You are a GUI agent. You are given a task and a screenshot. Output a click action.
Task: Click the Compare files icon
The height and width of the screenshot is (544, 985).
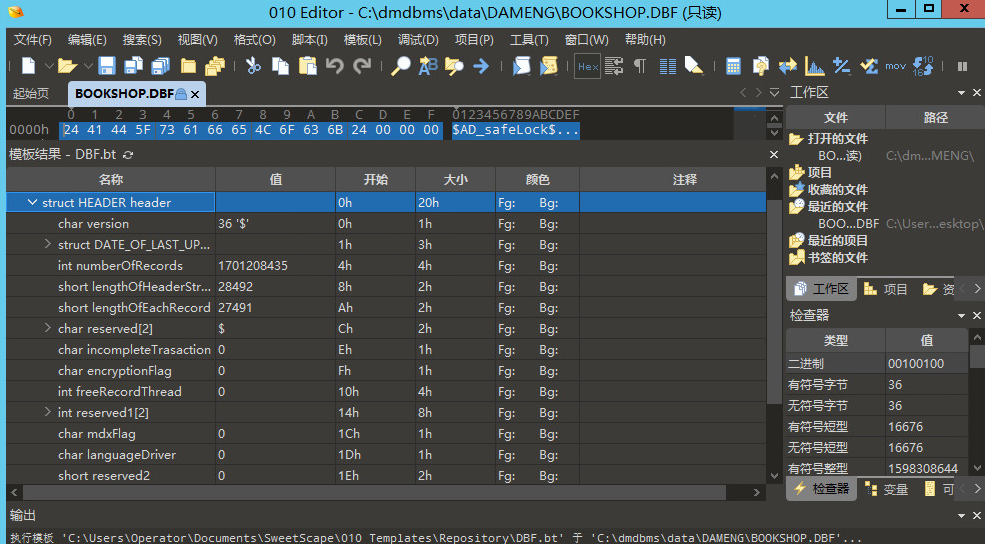point(760,65)
